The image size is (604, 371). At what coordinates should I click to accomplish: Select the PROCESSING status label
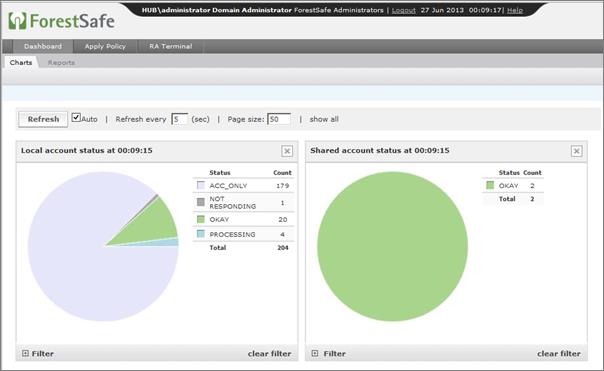[x=232, y=234]
